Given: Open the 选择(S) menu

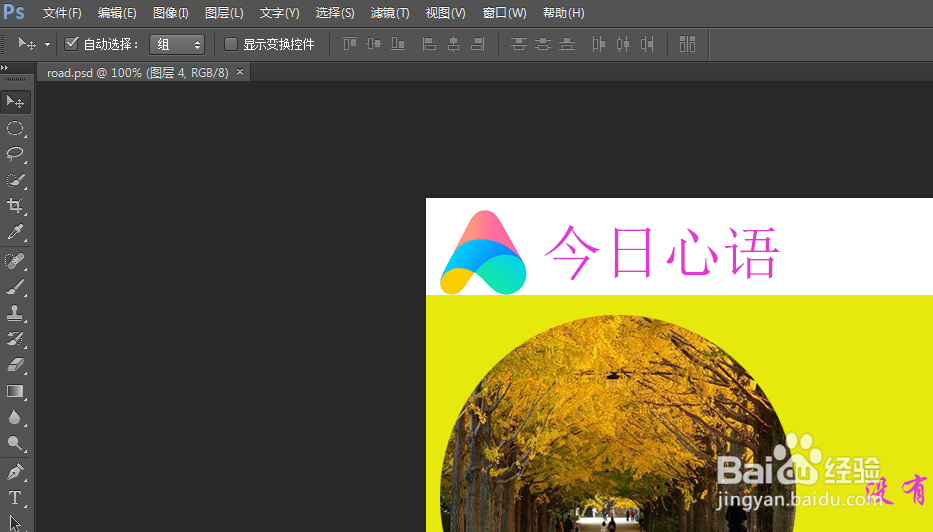Looking at the screenshot, I should tap(335, 12).
